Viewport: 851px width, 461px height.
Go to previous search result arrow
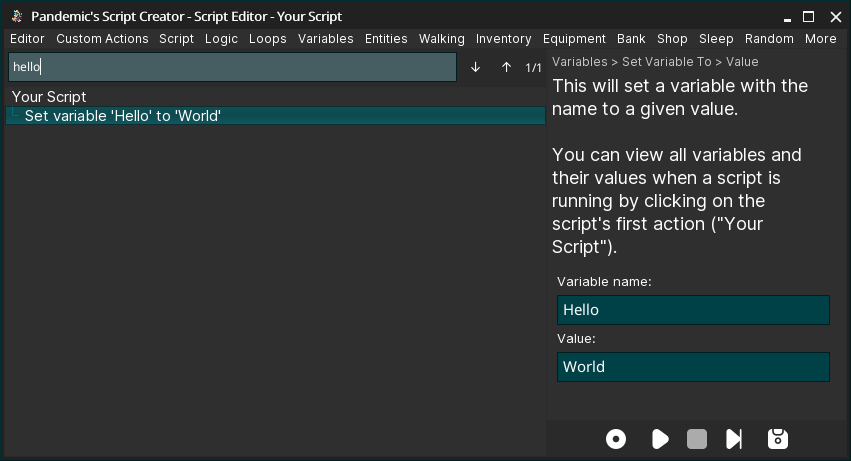(x=506, y=67)
